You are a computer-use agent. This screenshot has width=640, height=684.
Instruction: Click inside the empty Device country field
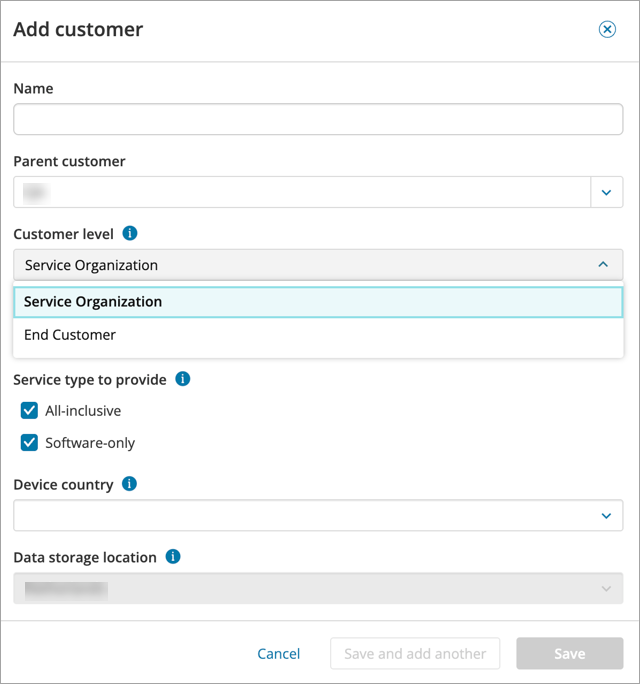[300, 516]
